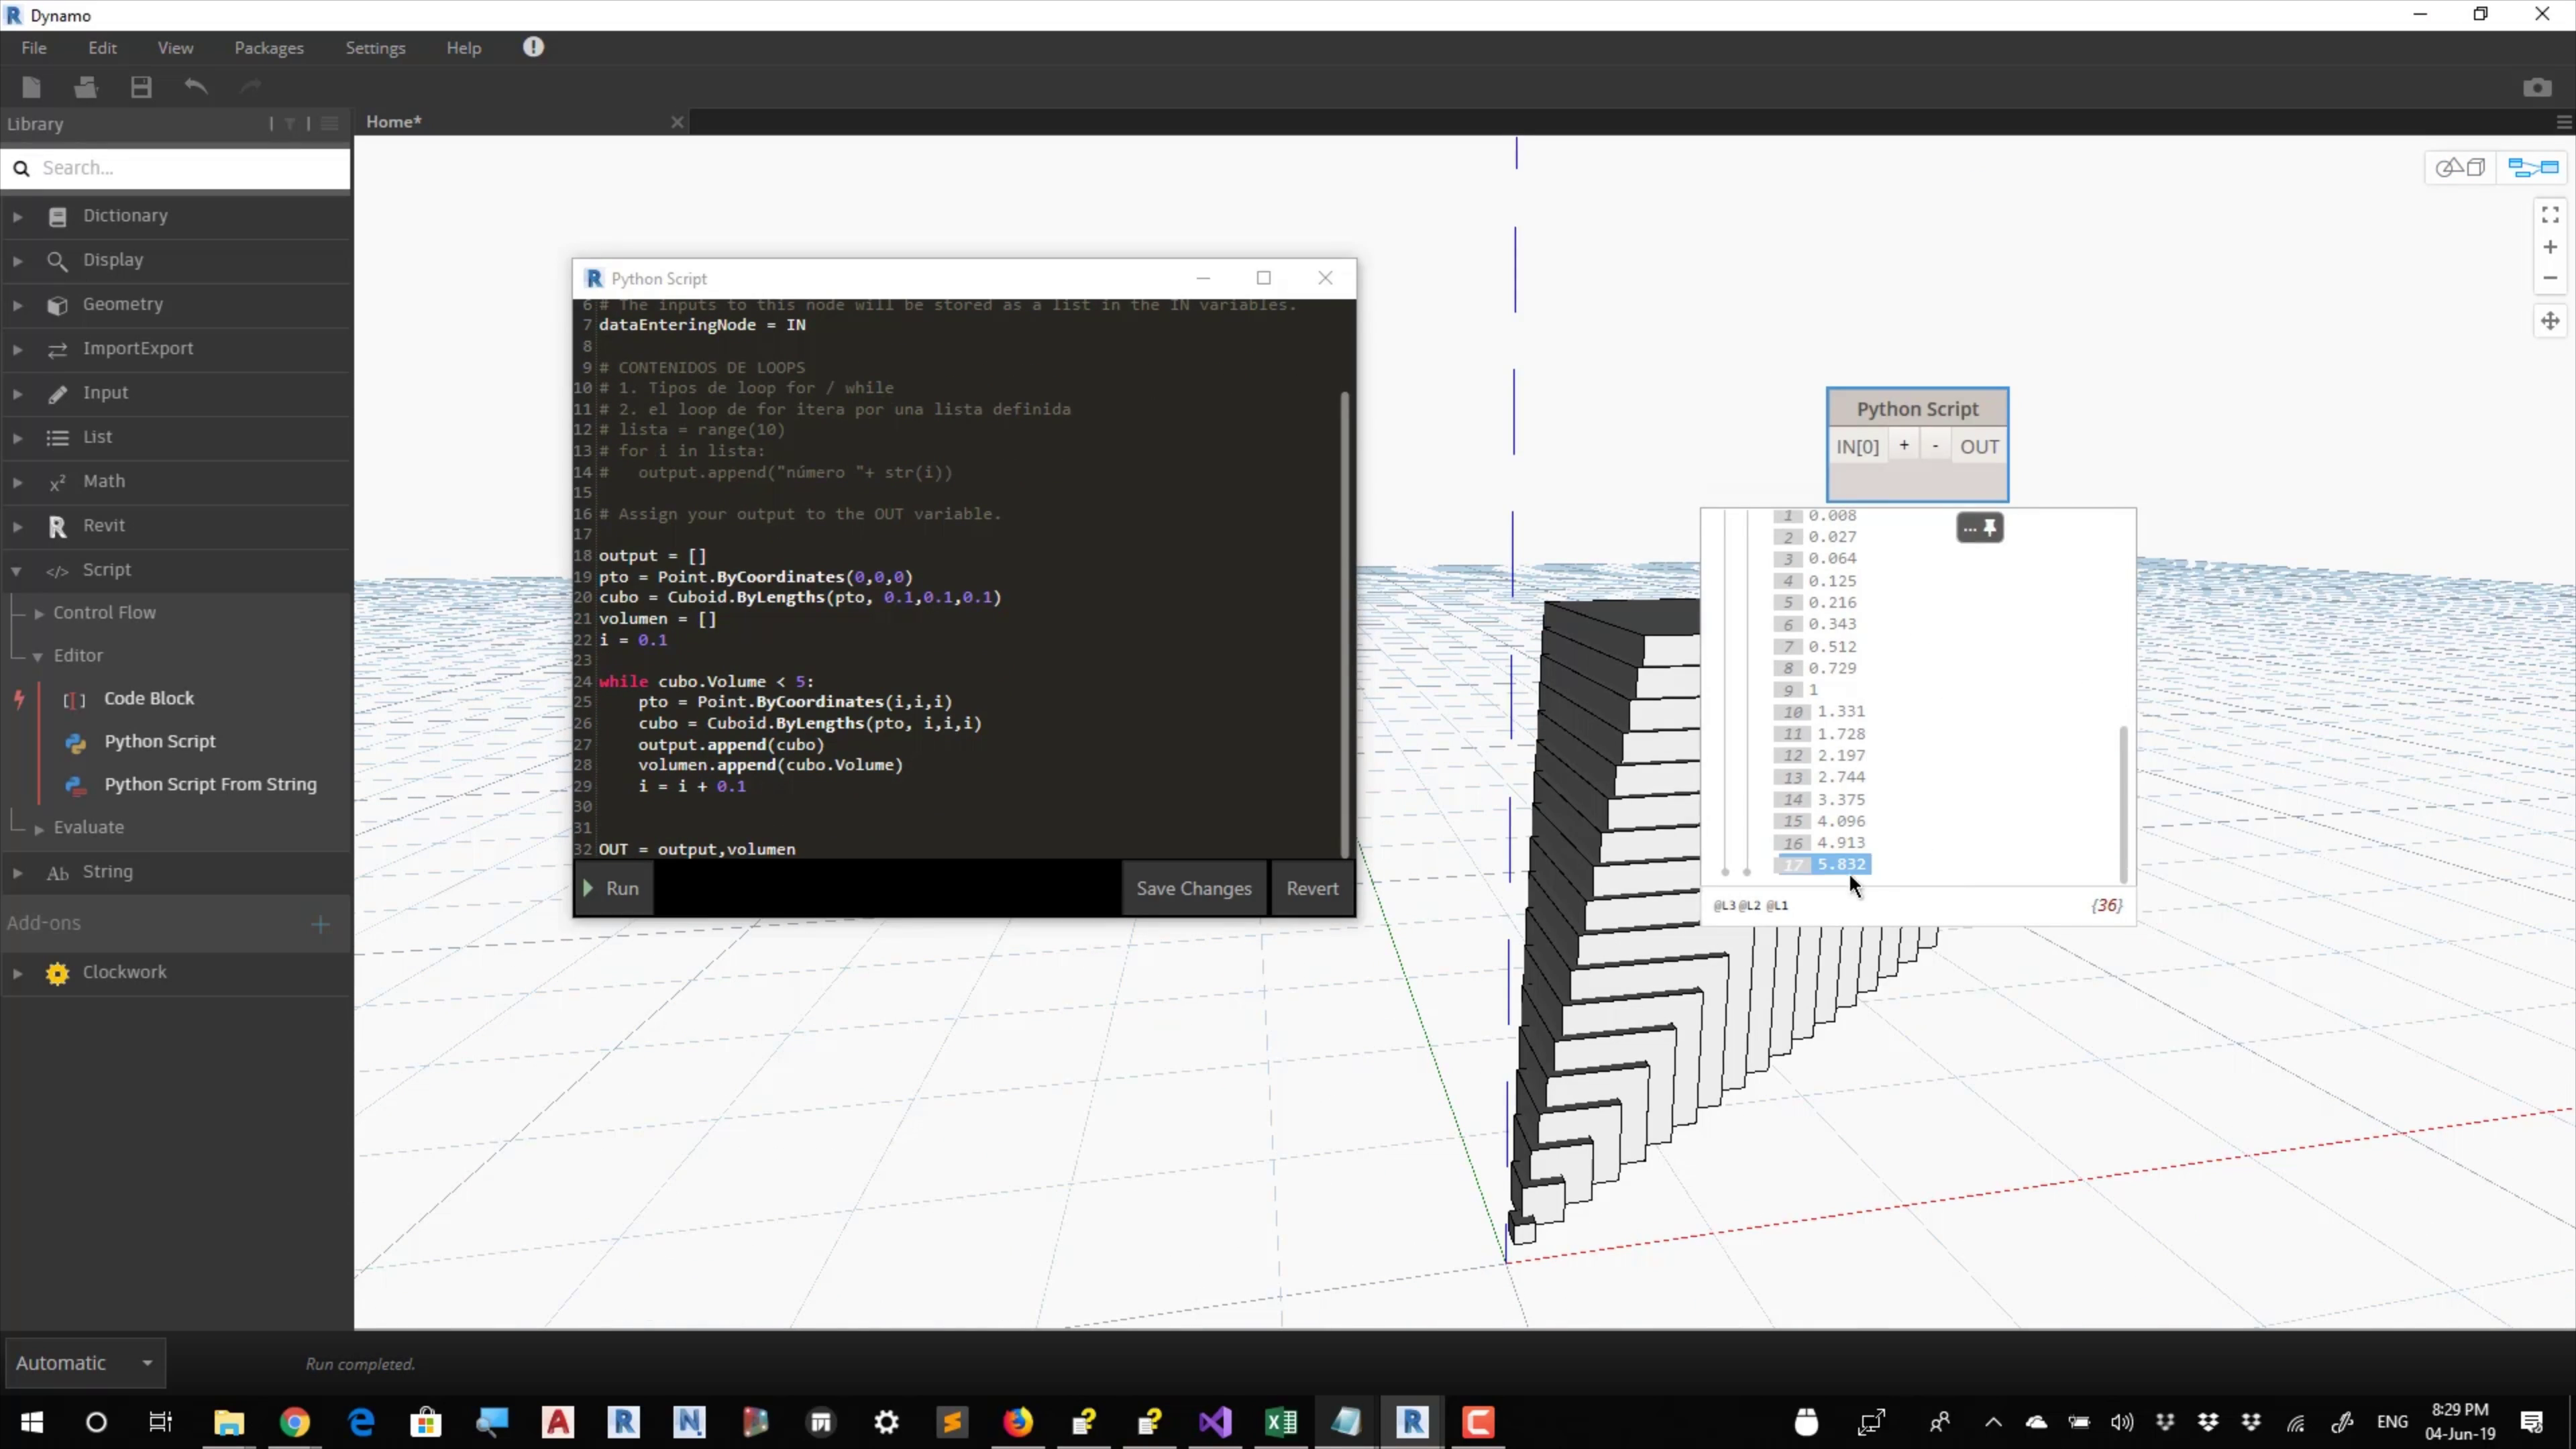Image resolution: width=2576 pixels, height=1449 pixels.
Task: Click the Undo arrow icon
Action: 196,88
